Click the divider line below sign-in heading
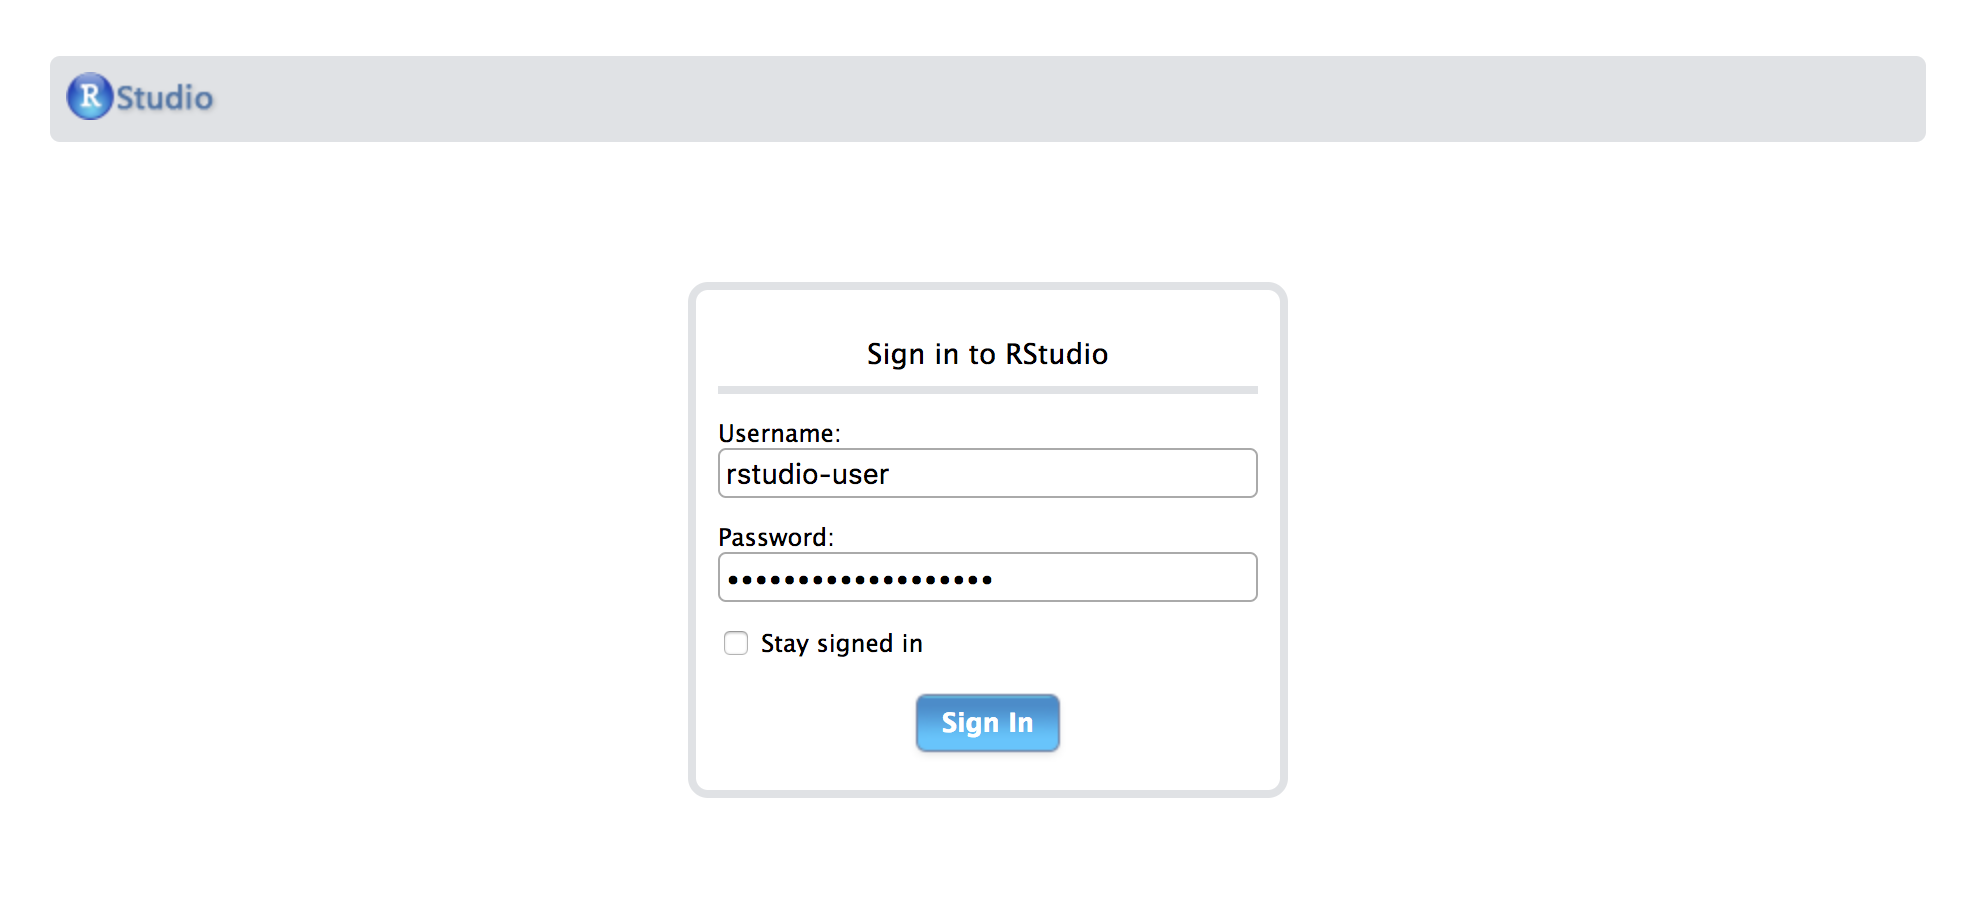Image resolution: width=1976 pixels, height=906 pixels. click(987, 389)
